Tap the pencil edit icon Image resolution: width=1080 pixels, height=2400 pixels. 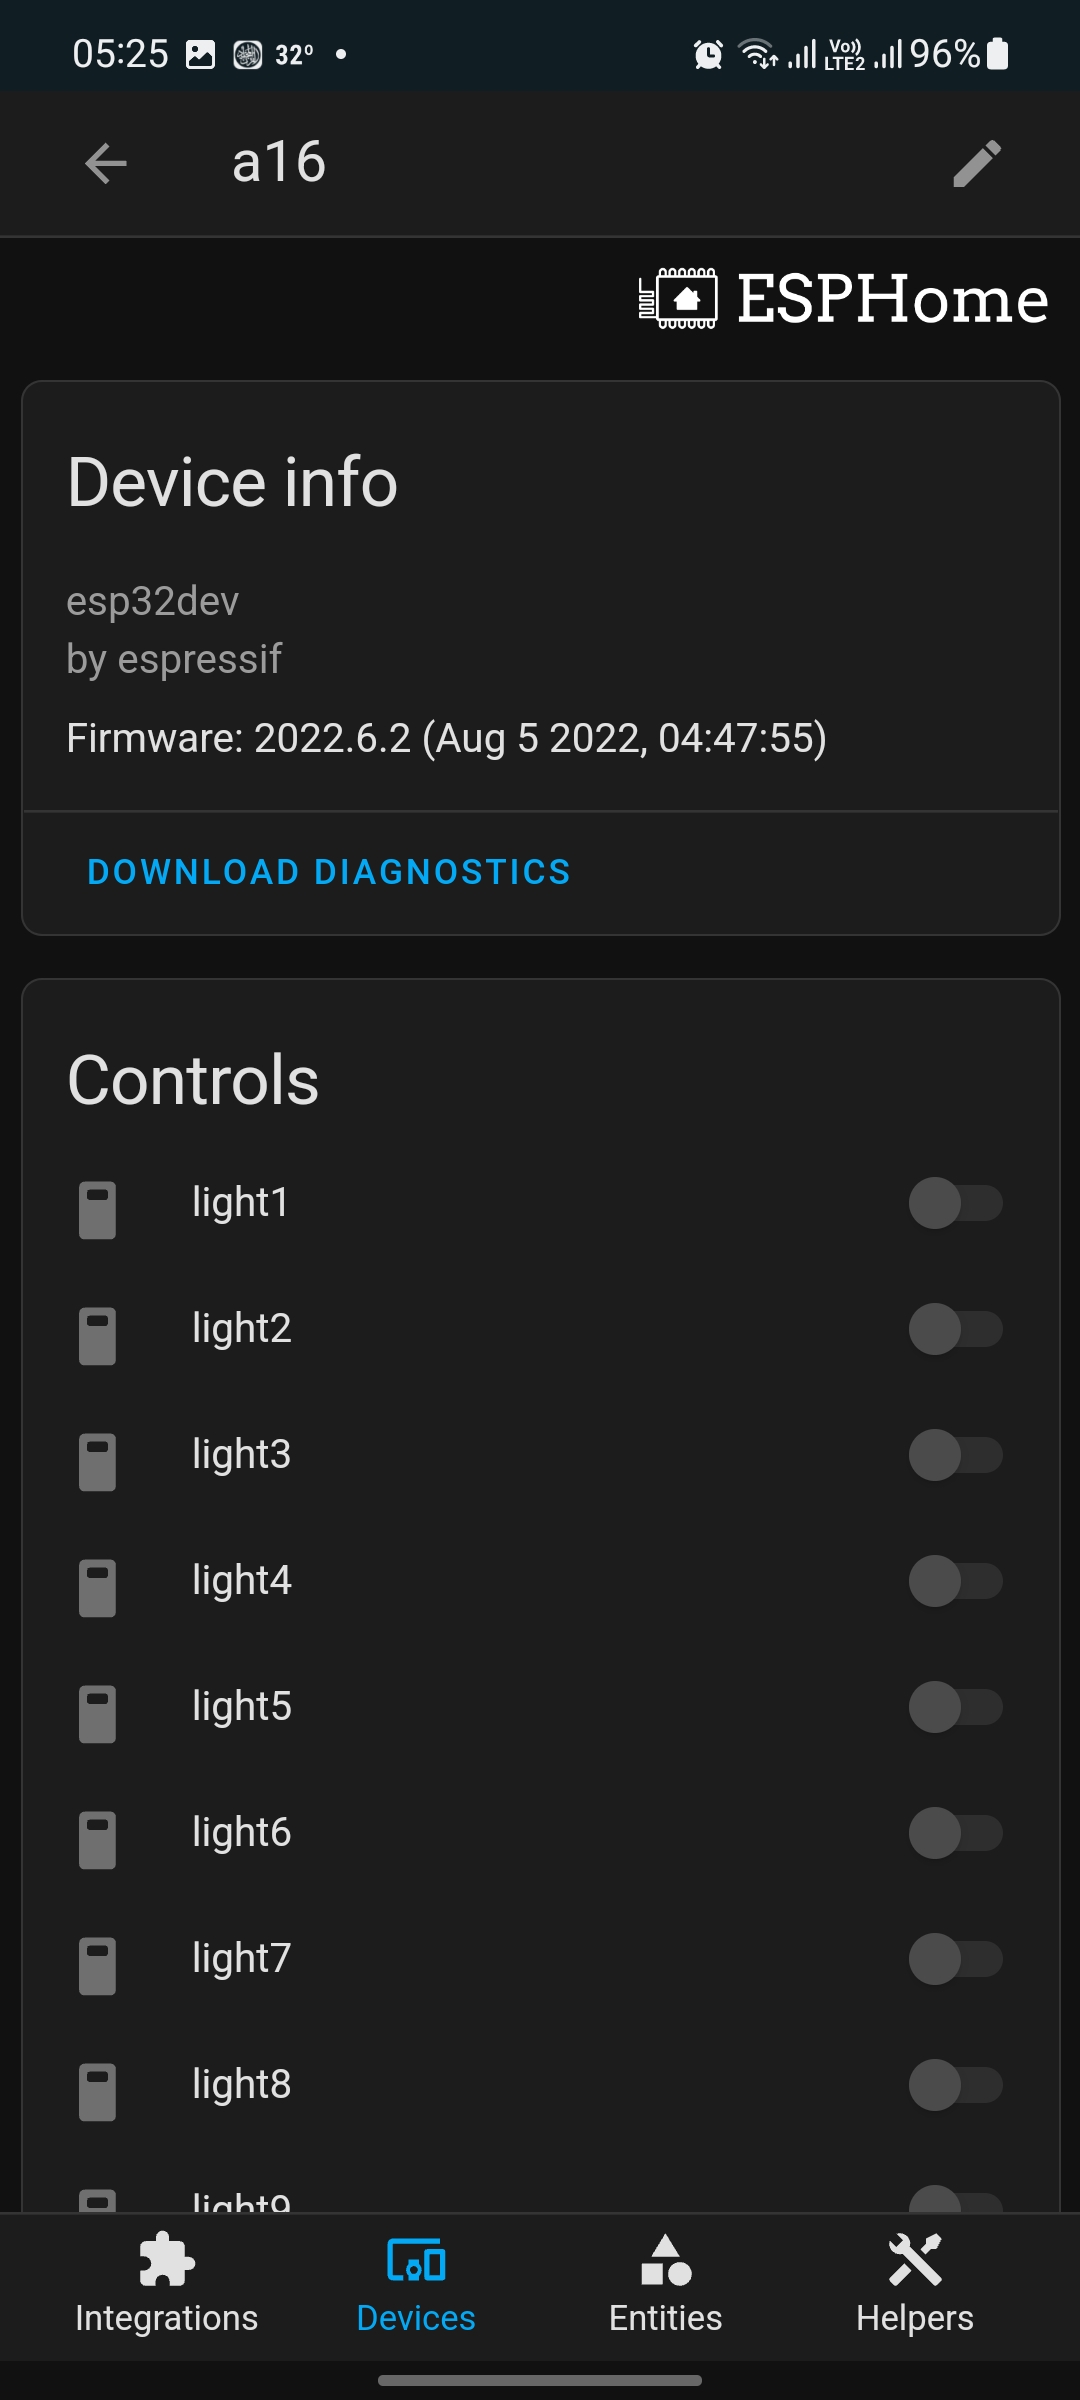976,163
